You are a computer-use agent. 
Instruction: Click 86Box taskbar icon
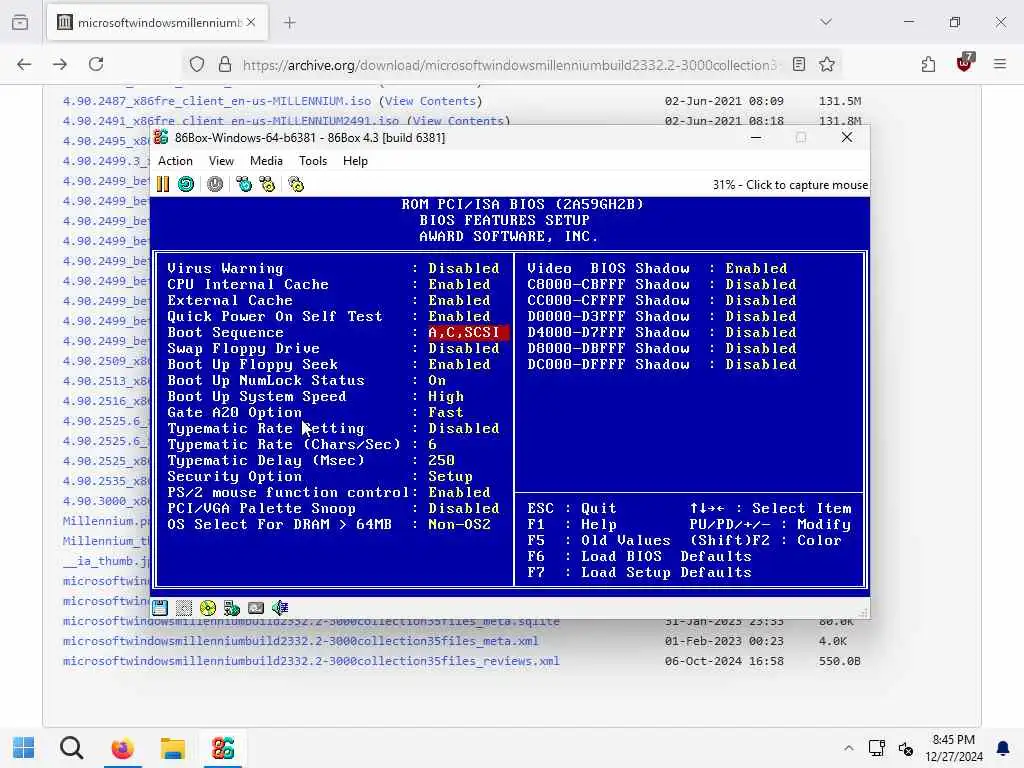223,748
